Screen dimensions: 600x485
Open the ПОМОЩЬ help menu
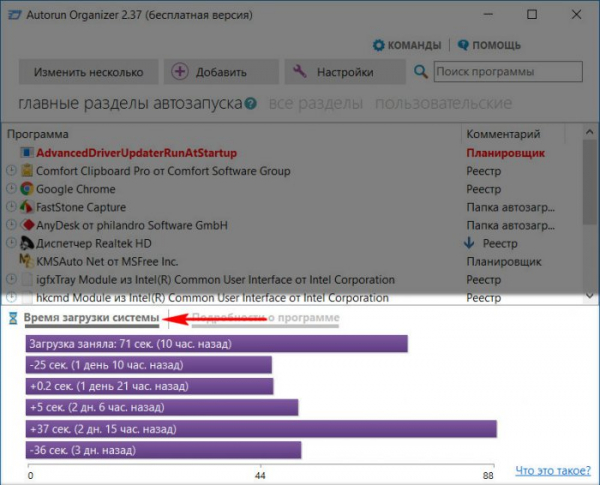489,45
